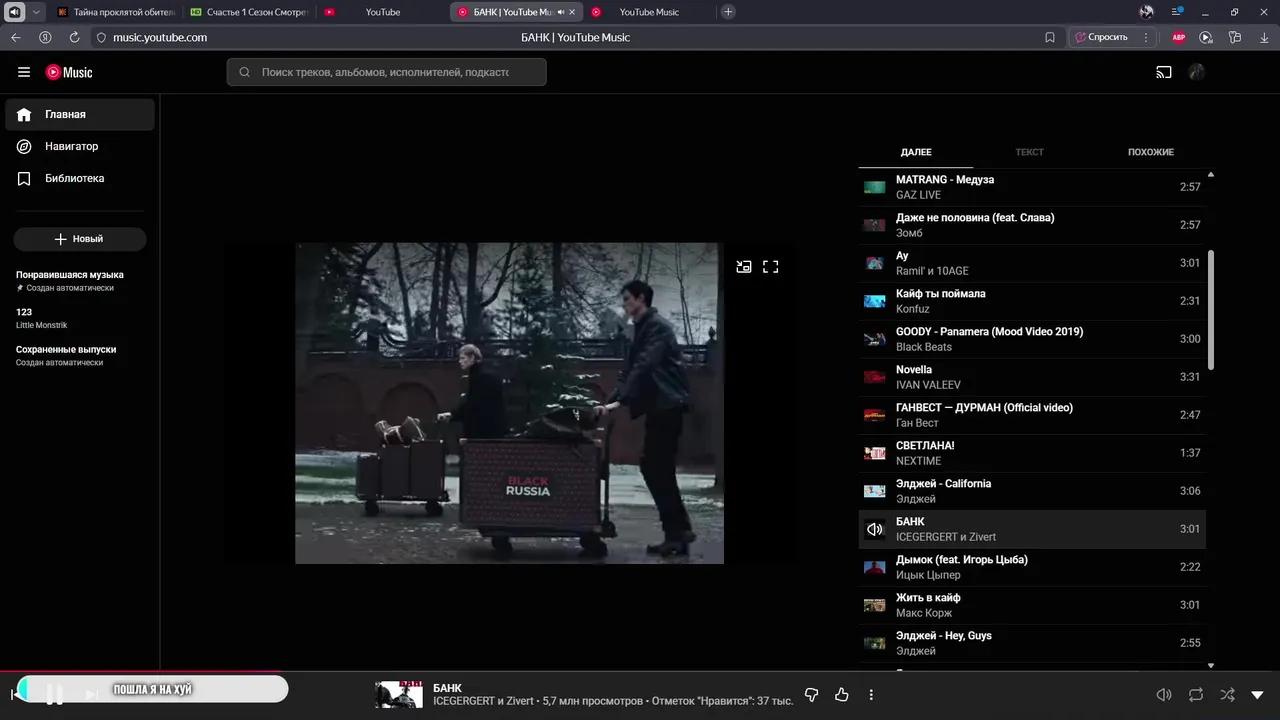The width and height of the screenshot is (1280, 720).
Task: Play MATRANG - Медуза from the queue
Action: 1032,187
